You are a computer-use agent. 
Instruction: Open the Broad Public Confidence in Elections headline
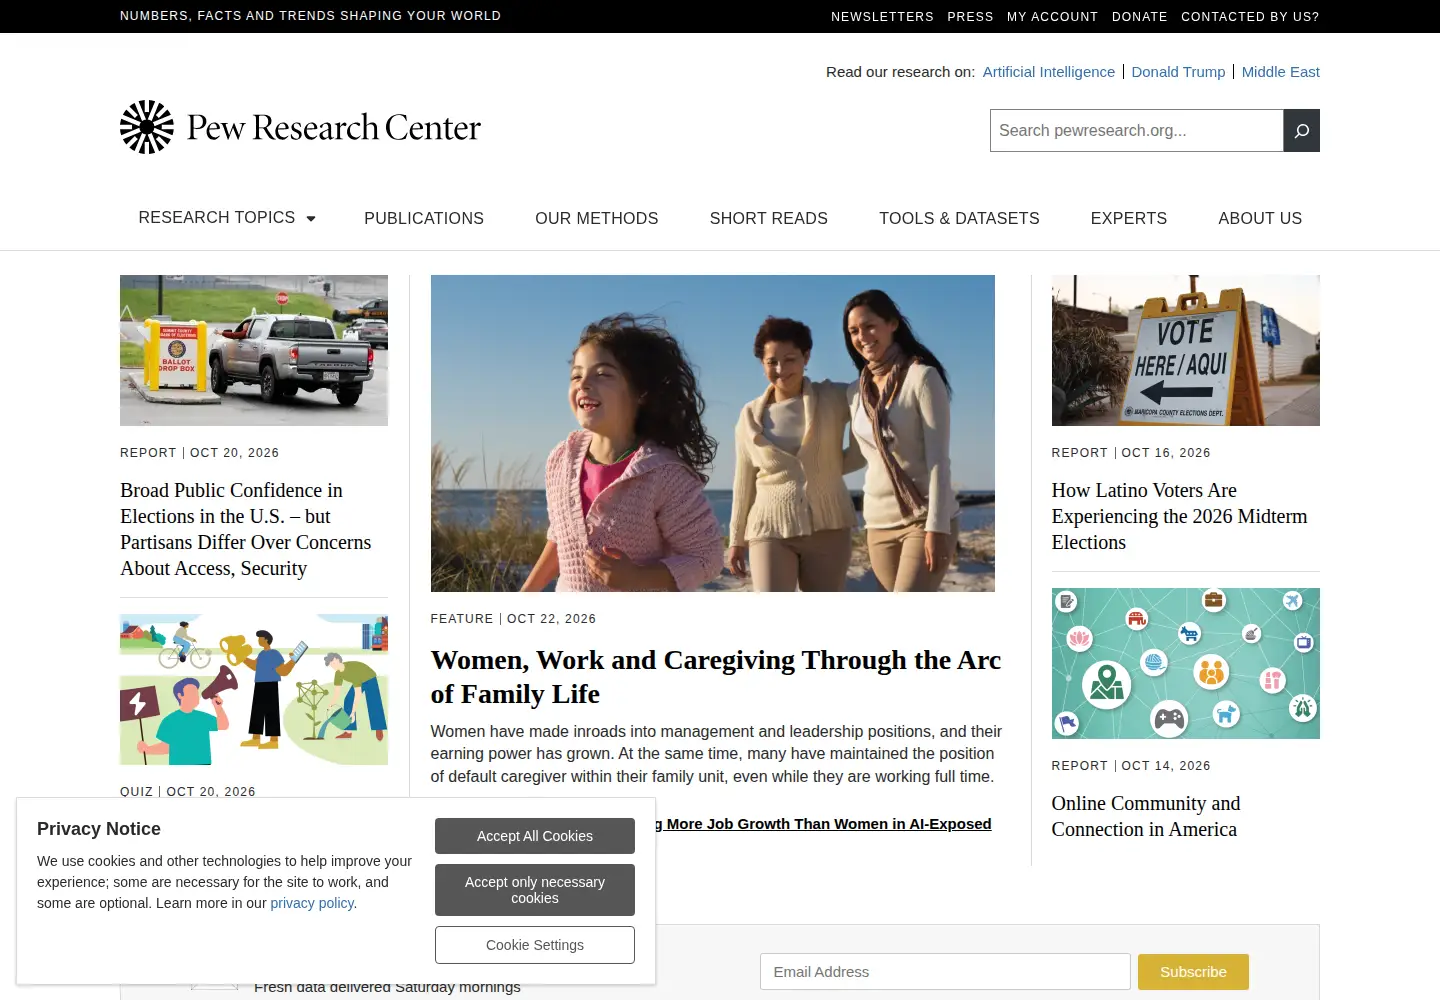[246, 529]
